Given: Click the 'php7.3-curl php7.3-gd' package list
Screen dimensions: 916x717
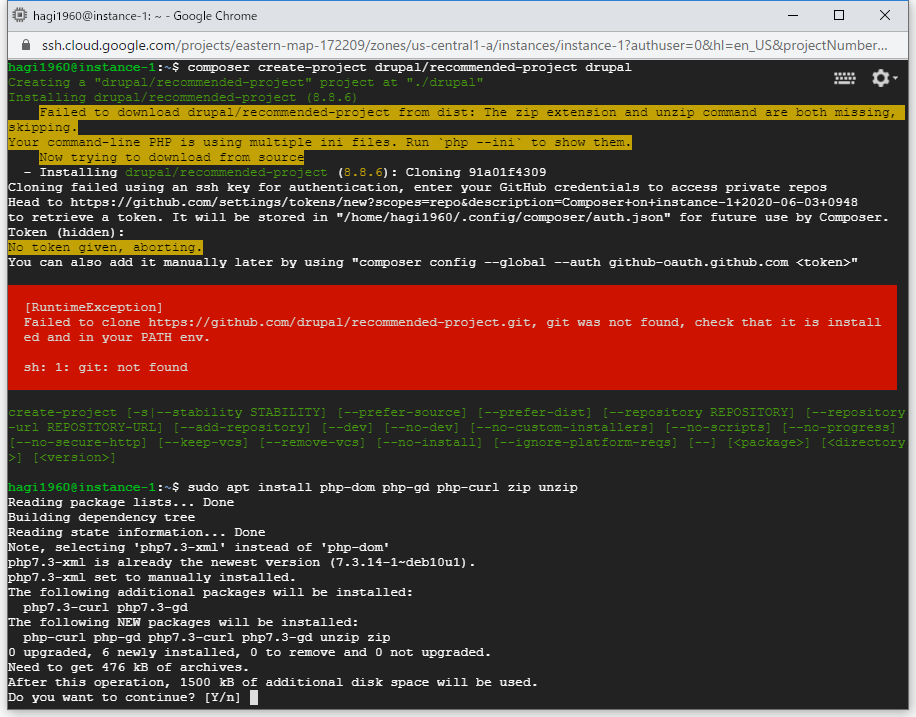Looking at the screenshot, I should (x=105, y=608).
